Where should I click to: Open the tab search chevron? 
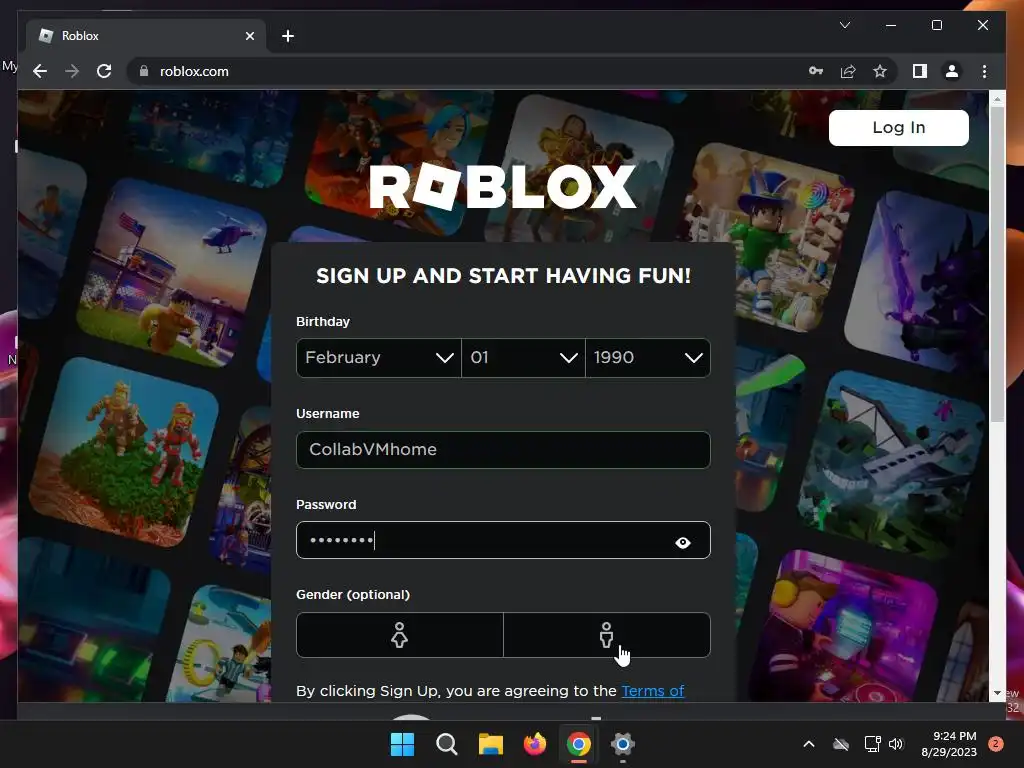pos(844,25)
